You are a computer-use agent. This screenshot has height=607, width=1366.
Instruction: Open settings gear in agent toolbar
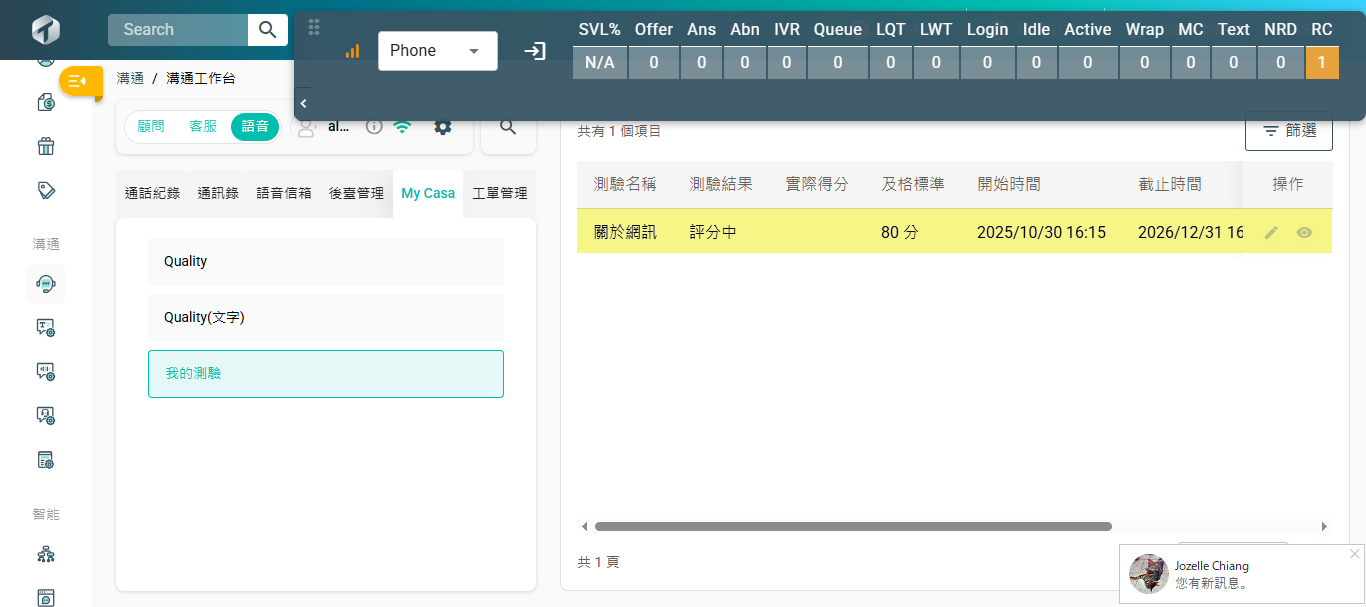coord(442,127)
